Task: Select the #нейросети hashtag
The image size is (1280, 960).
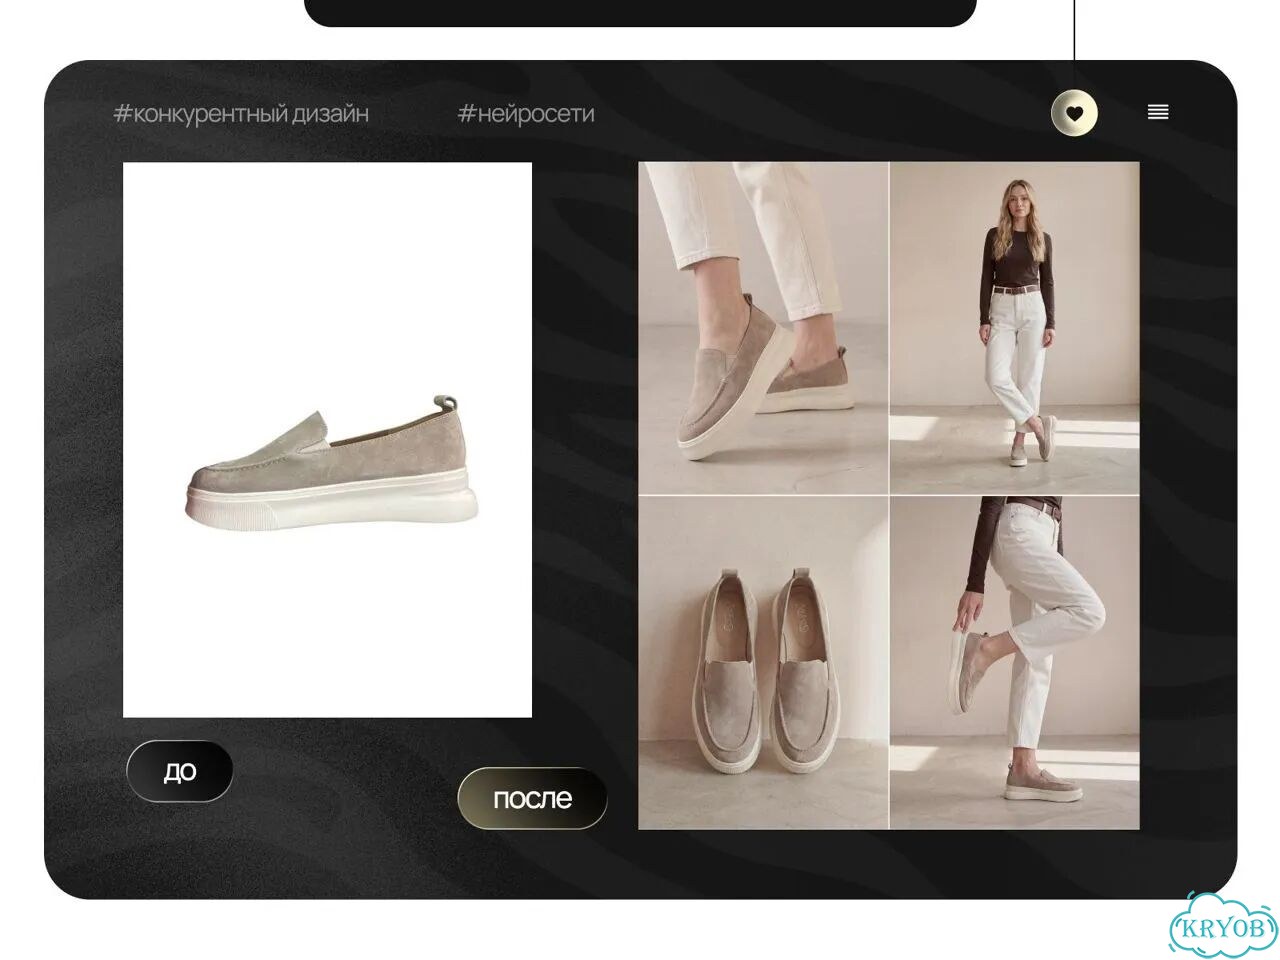Action: point(526,114)
